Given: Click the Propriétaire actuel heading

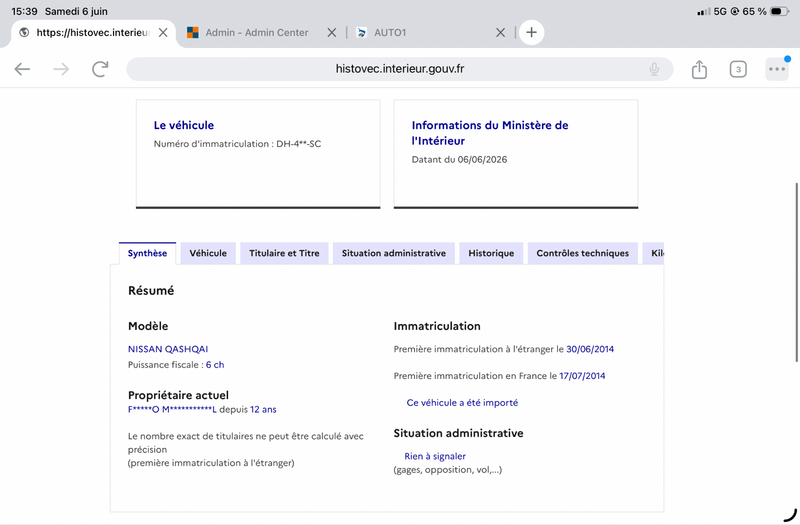Looking at the screenshot, I should tap(178, 395).
